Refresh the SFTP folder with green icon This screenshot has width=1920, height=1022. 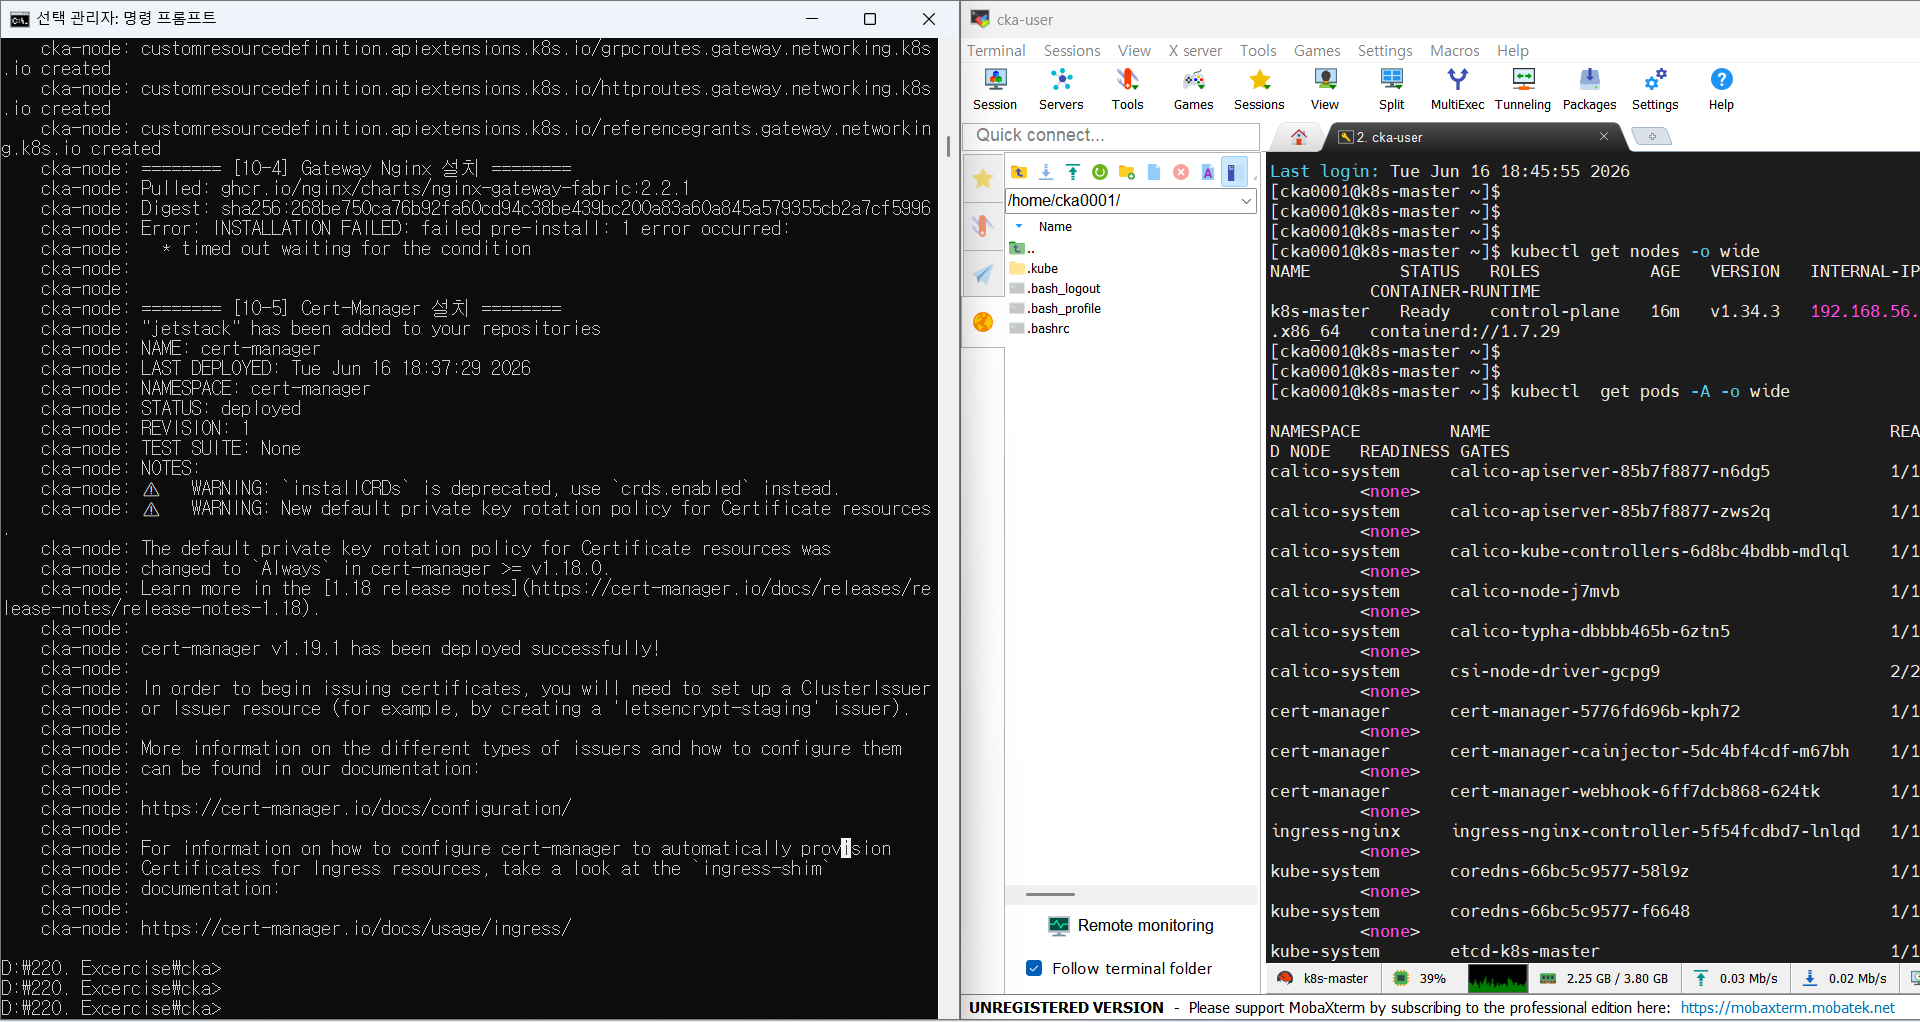1100,172
